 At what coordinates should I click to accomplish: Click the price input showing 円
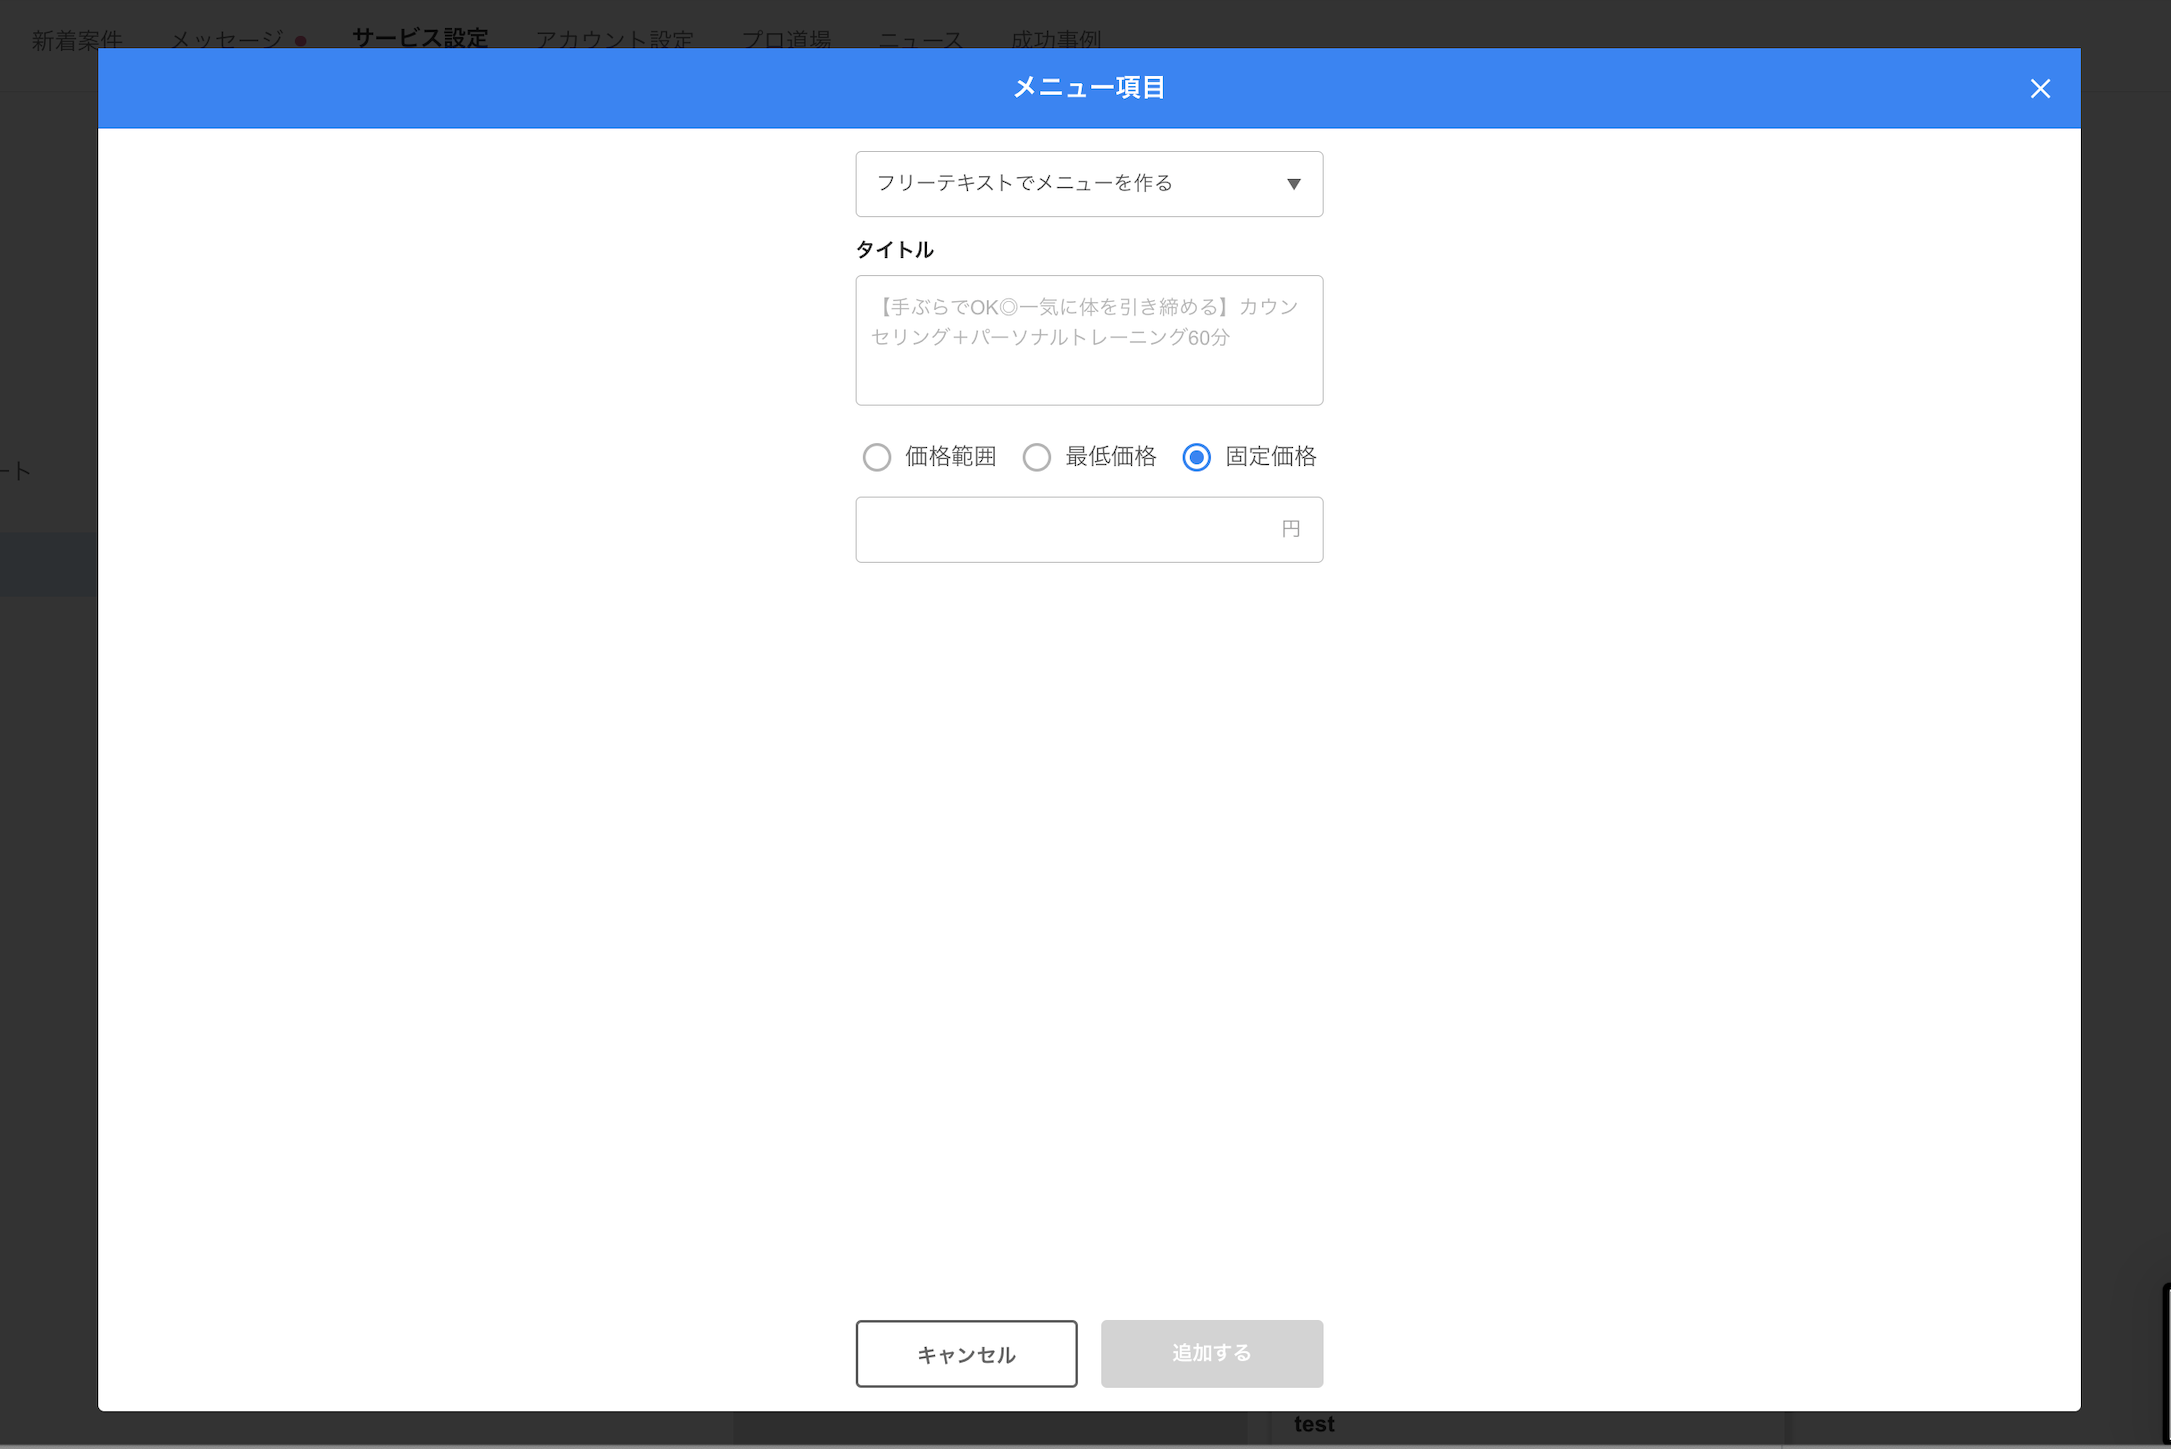[x=1089, y=529]
